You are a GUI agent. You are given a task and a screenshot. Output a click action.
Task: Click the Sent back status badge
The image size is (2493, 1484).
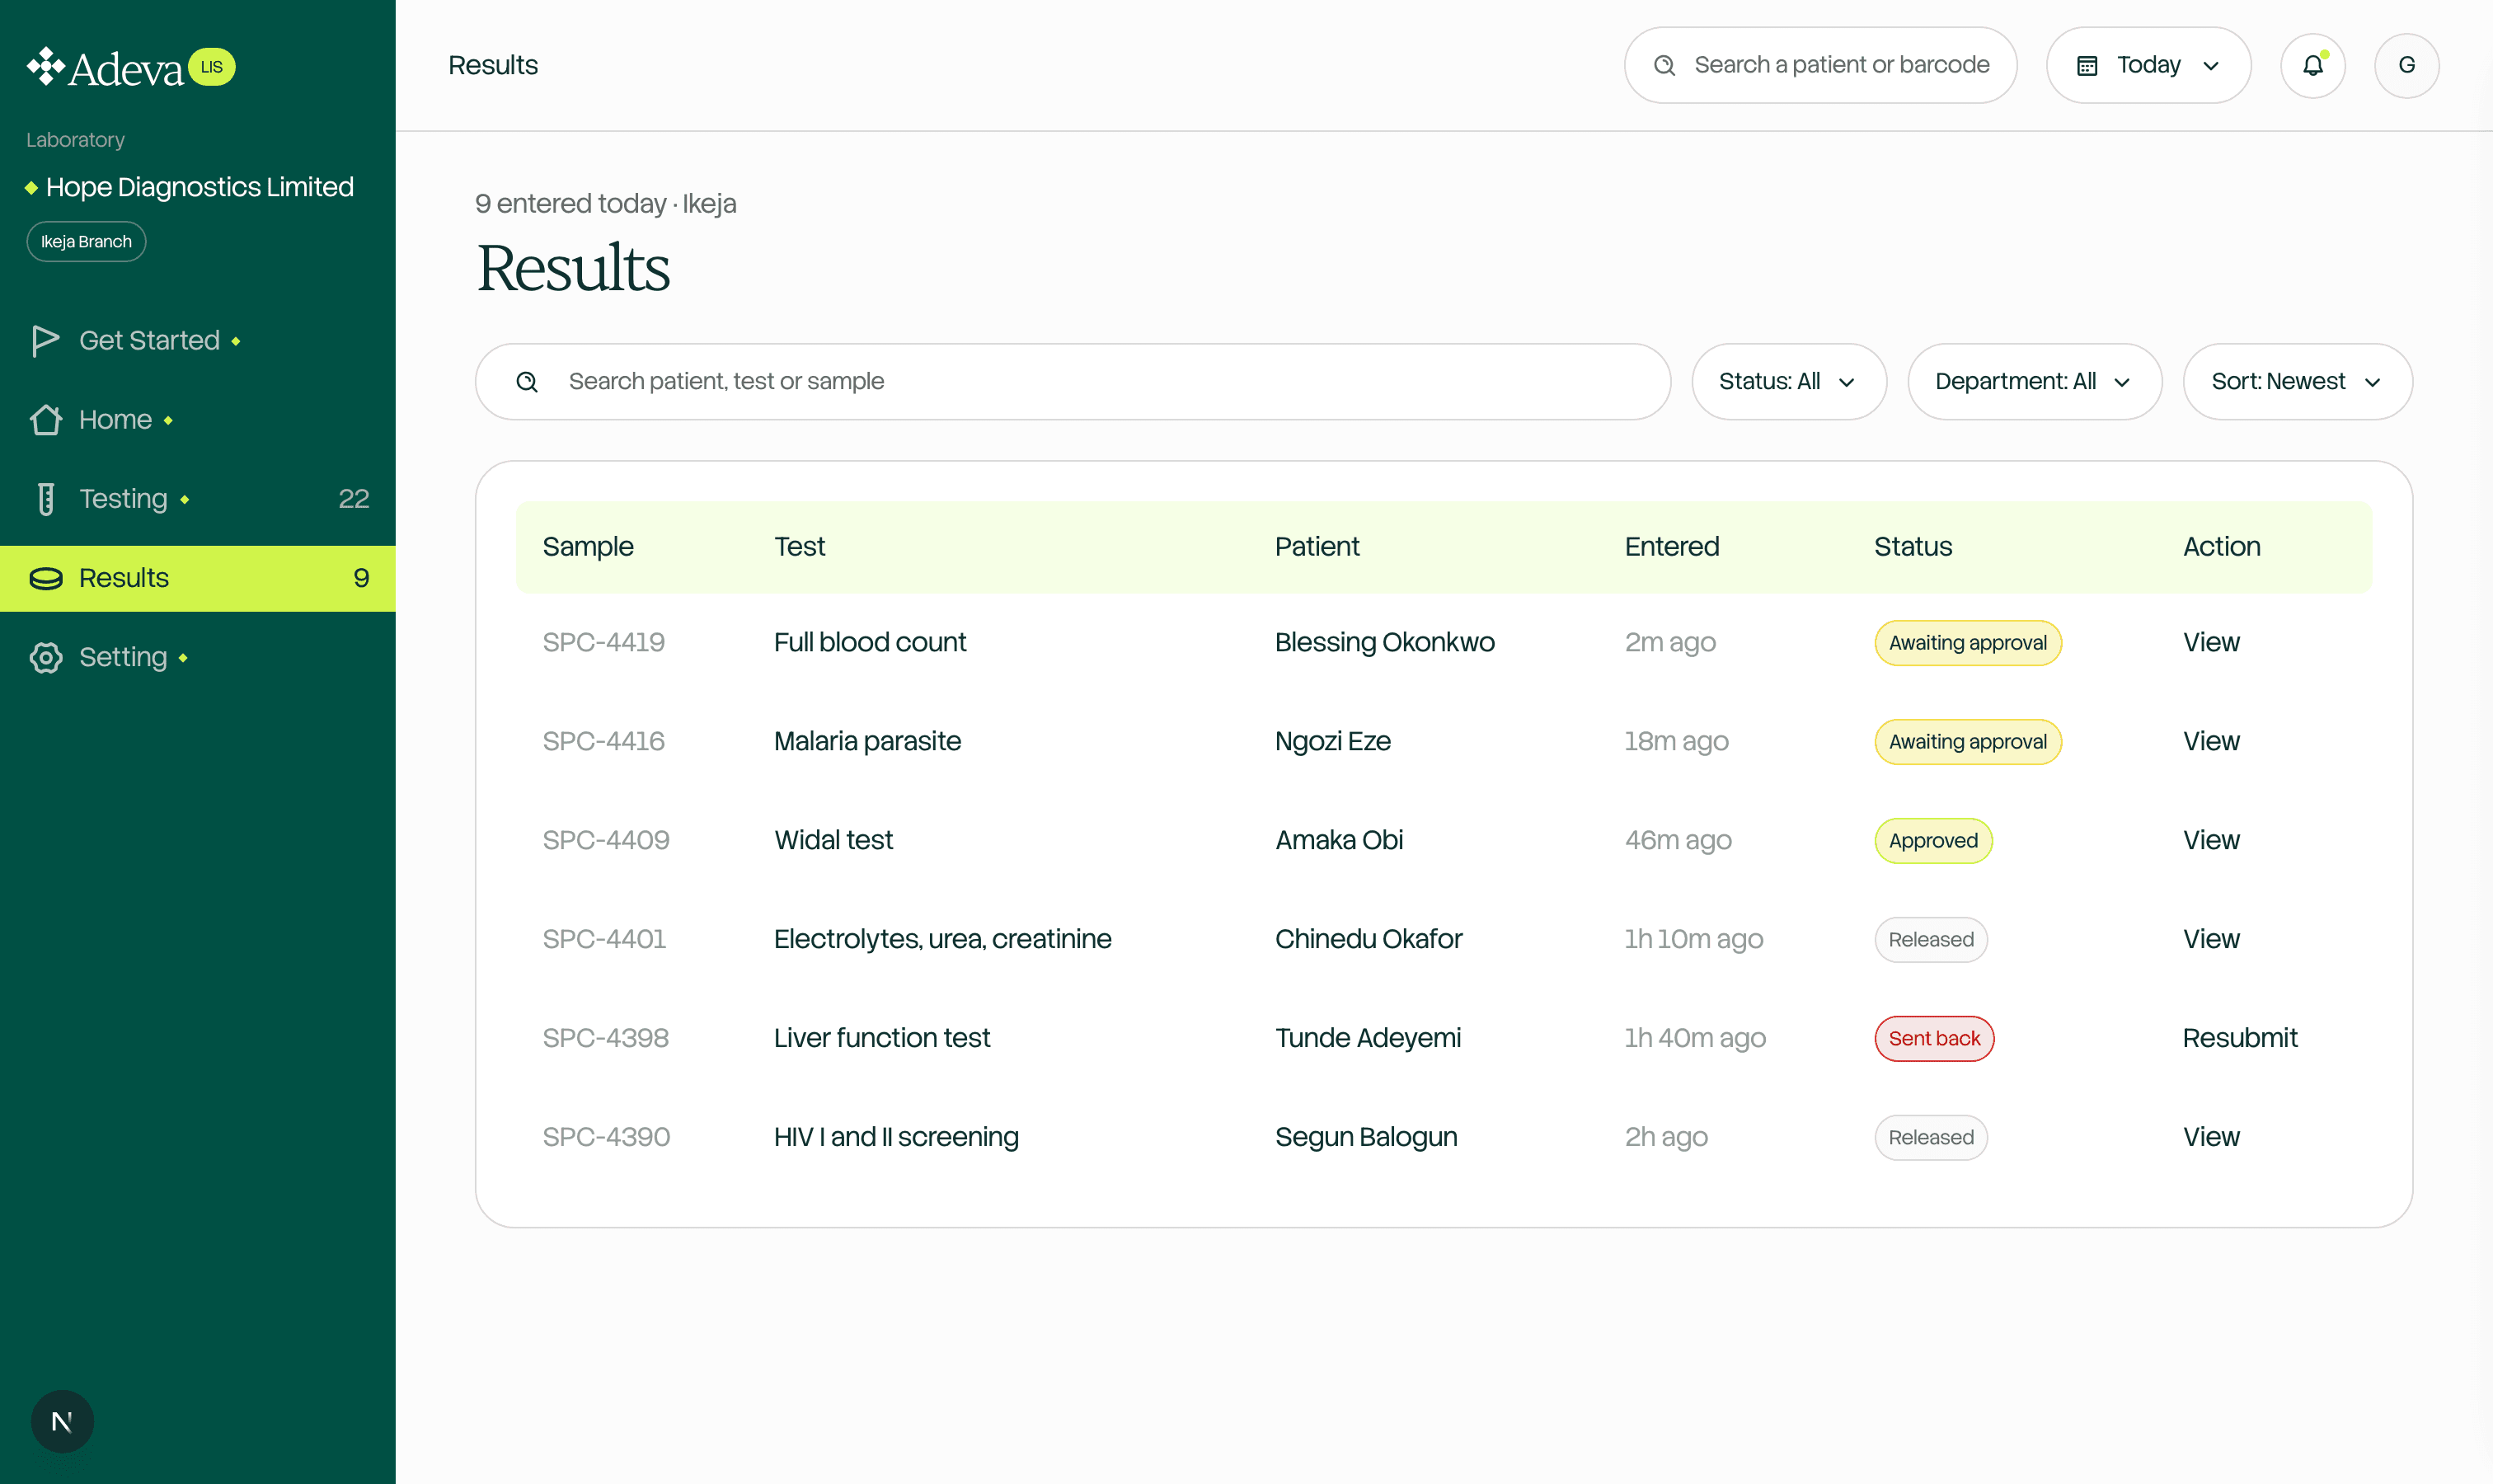point(1933,1038)
